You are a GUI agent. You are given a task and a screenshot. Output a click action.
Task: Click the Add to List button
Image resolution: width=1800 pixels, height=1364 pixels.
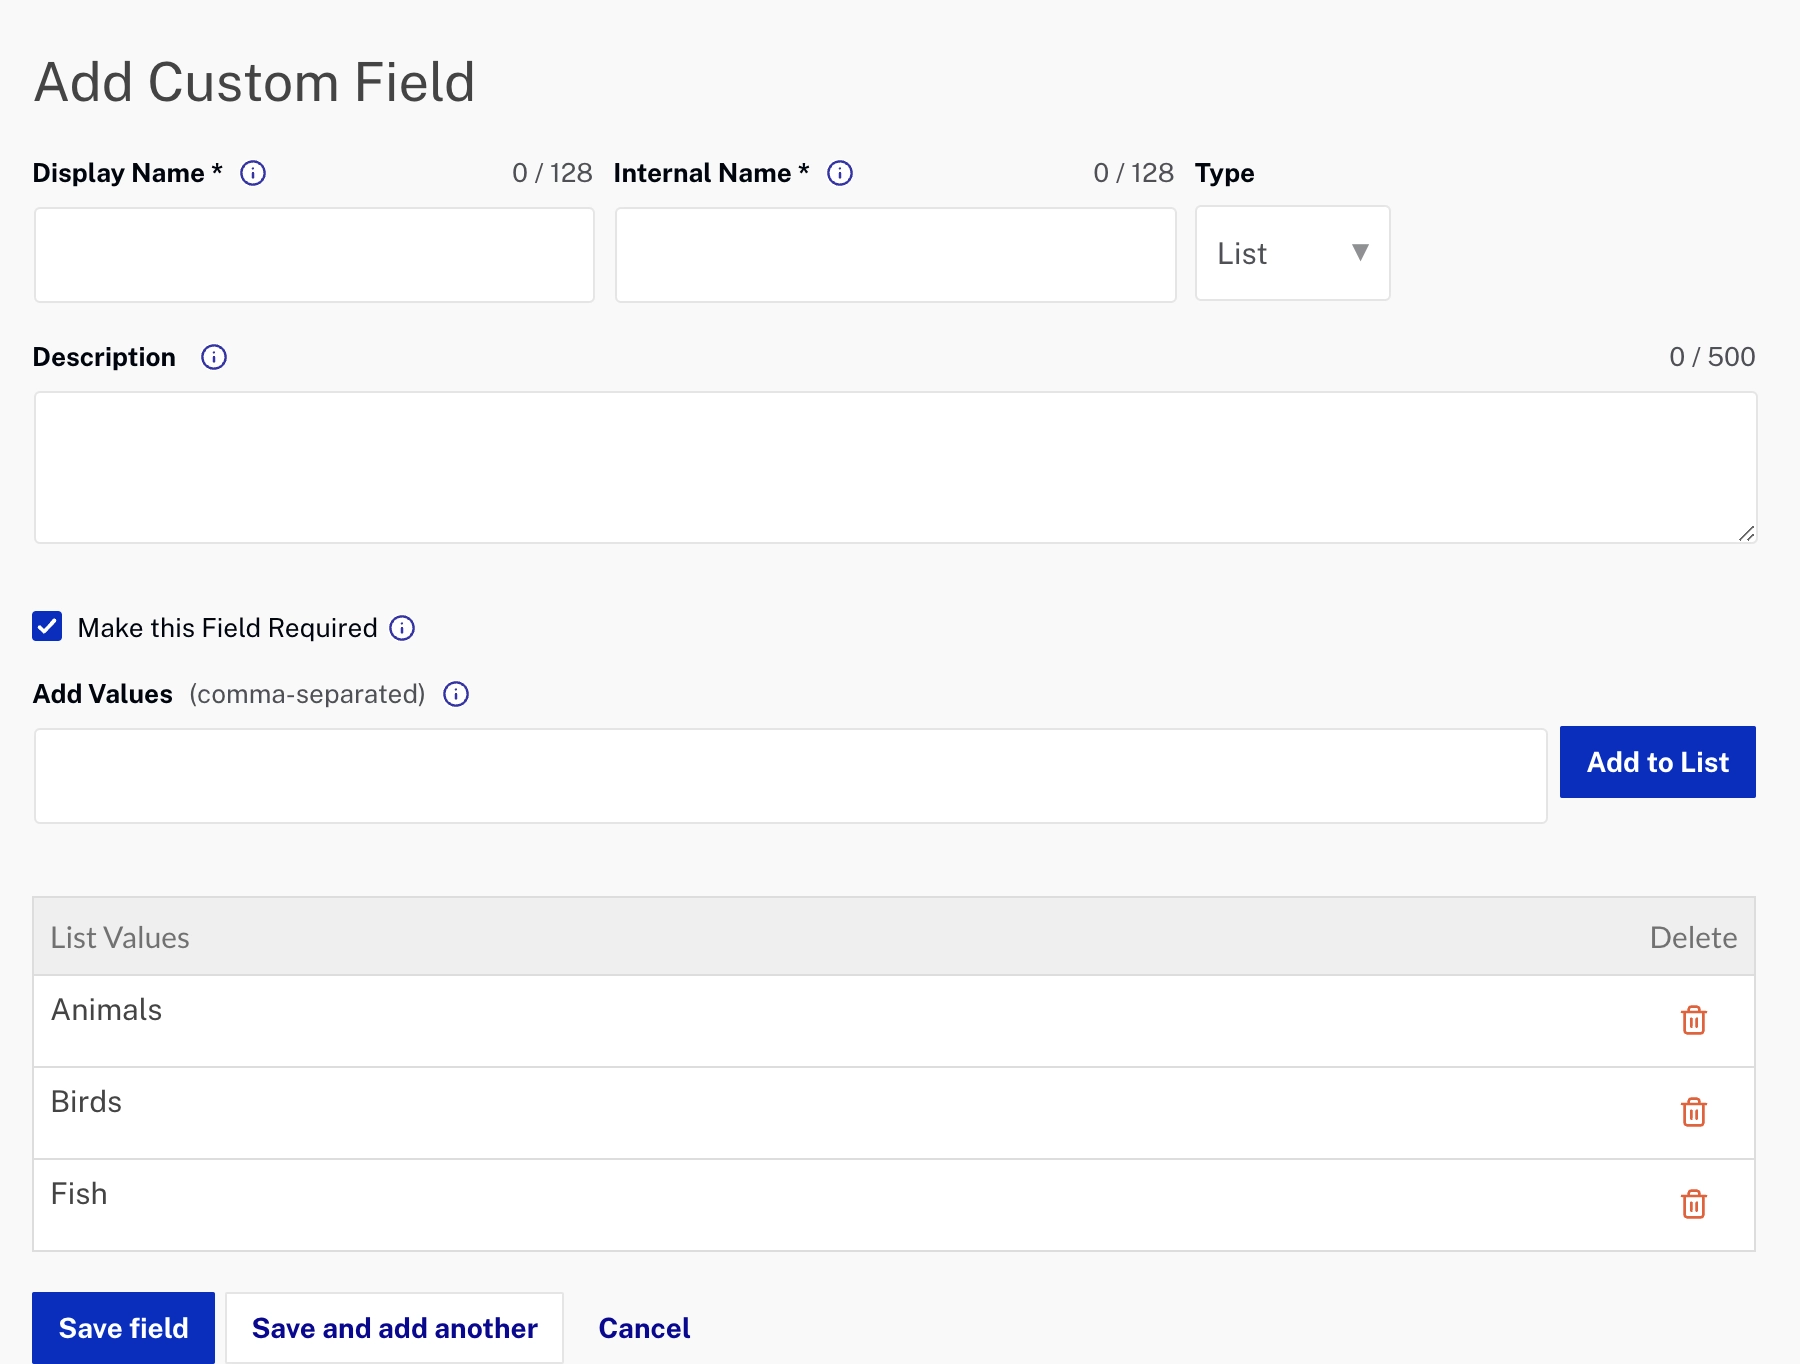pyautogui.click(x=1656, y=761)
